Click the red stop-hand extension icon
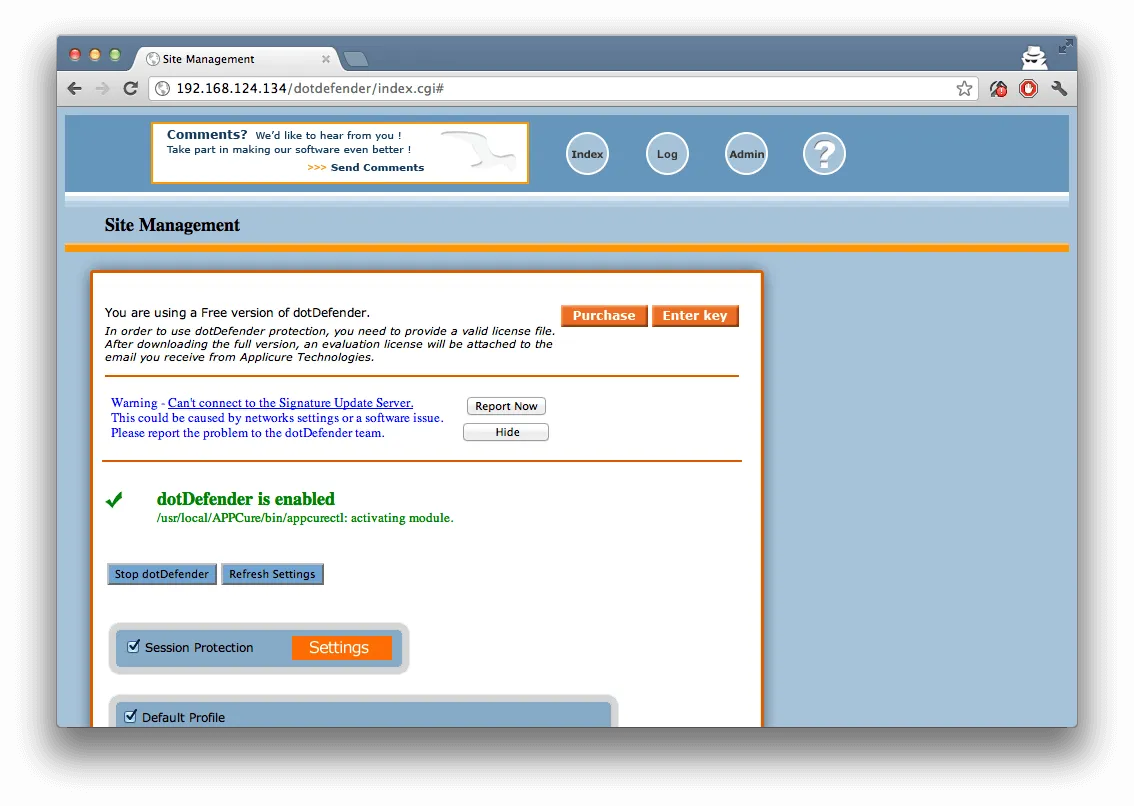The height and width of the screenshot is (806, 1134). (1029, 89)
